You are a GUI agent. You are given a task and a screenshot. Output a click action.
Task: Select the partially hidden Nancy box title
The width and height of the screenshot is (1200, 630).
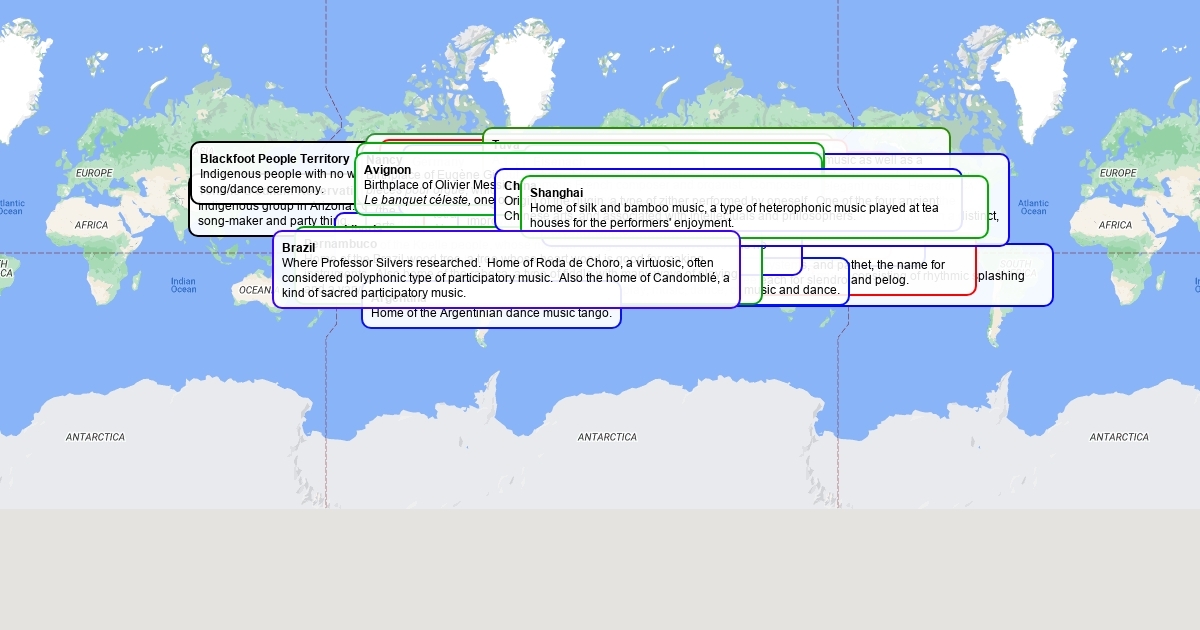(384, 159)
